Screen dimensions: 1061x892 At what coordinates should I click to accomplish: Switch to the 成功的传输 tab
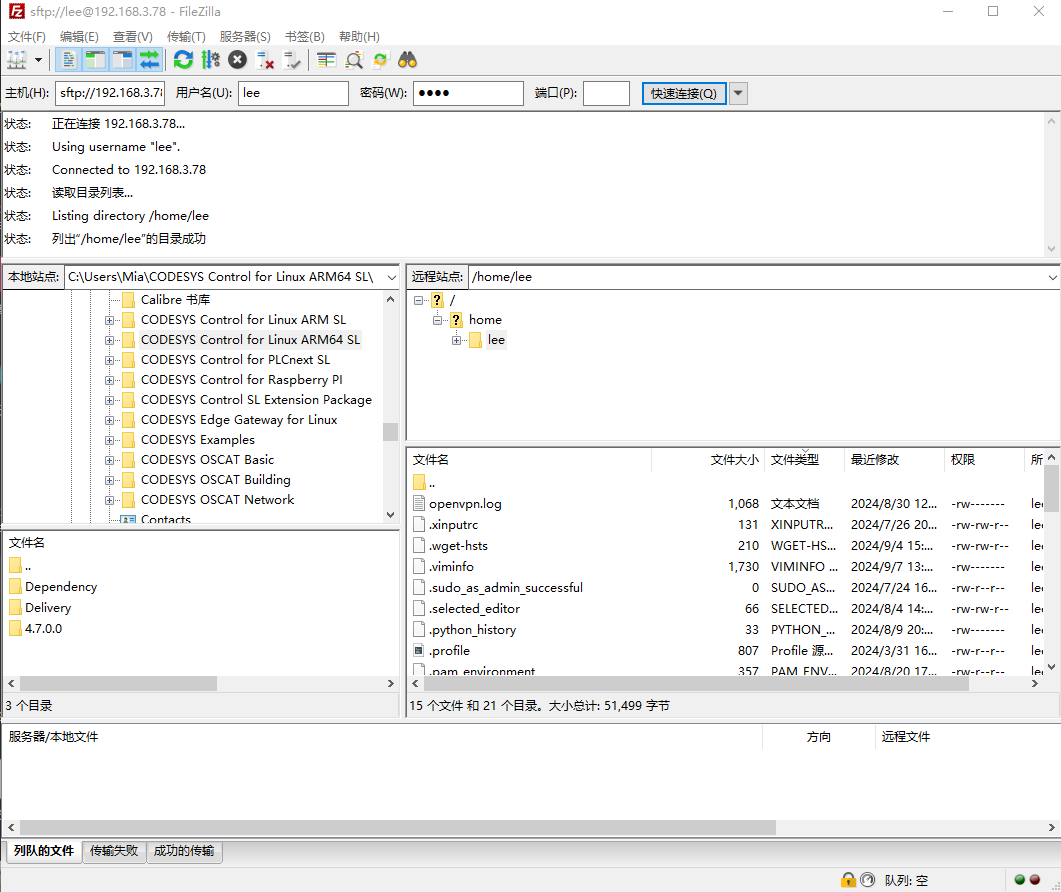point(184,851)
